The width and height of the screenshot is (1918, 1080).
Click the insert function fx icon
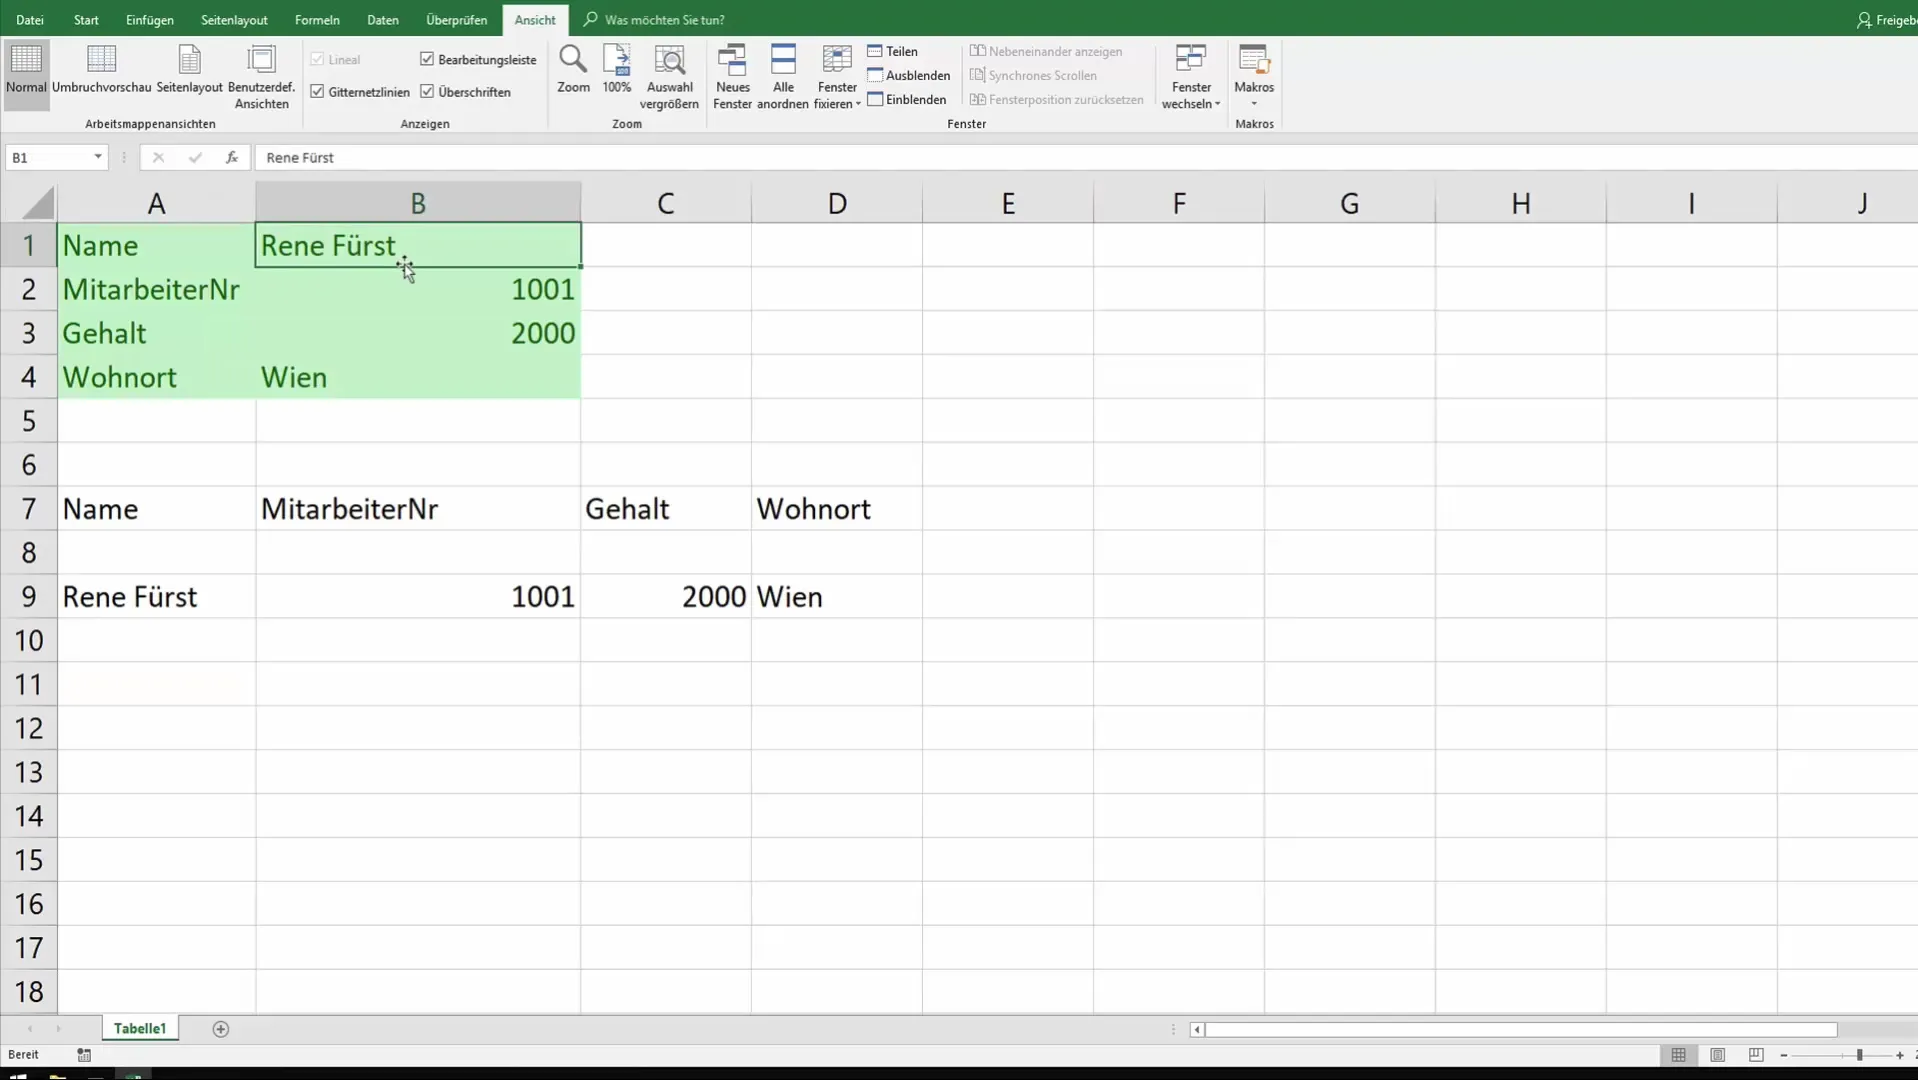coord(231,157)
